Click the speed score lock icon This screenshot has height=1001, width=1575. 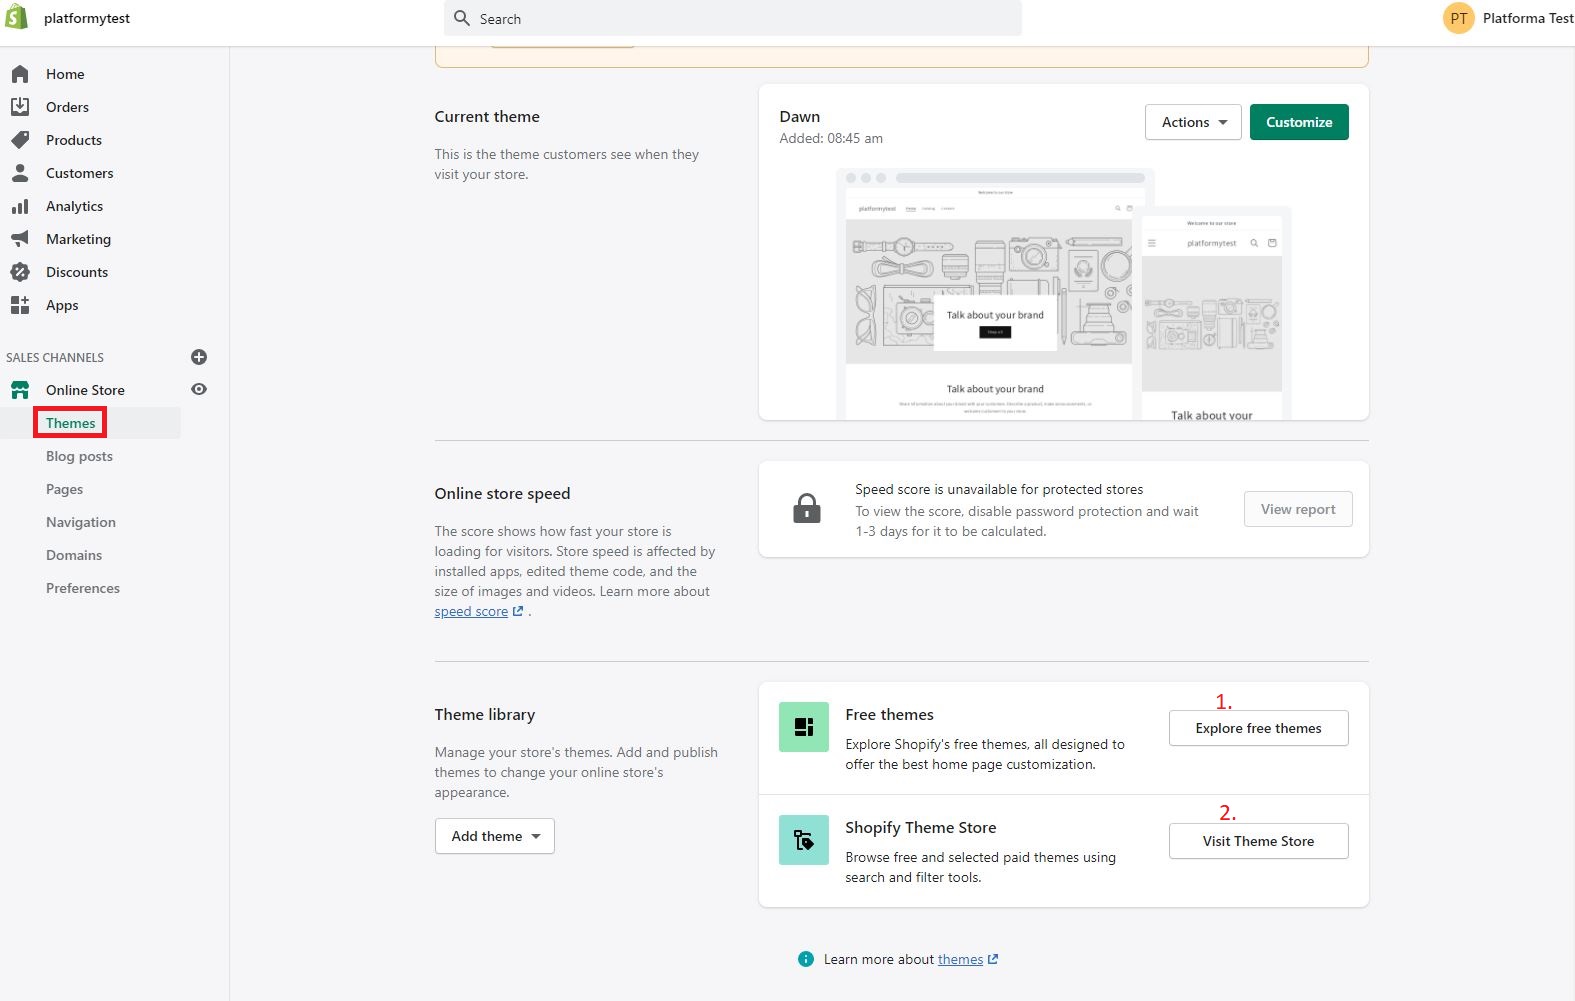tap(807, 508)
